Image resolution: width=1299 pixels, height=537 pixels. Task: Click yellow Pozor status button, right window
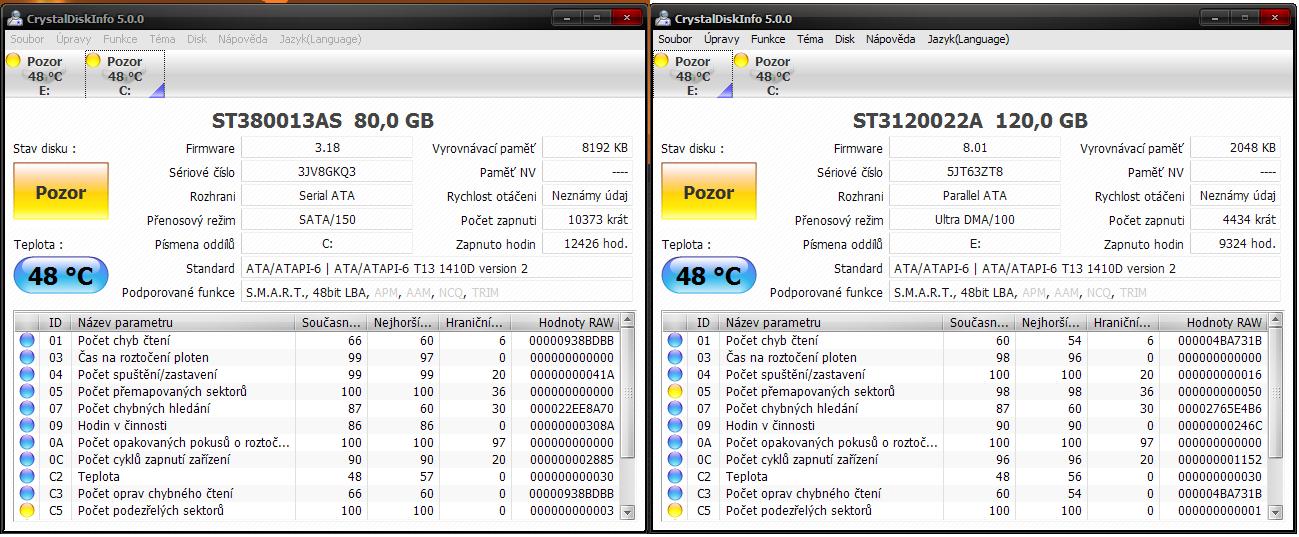pyautogui.click(x=709, y=192)
